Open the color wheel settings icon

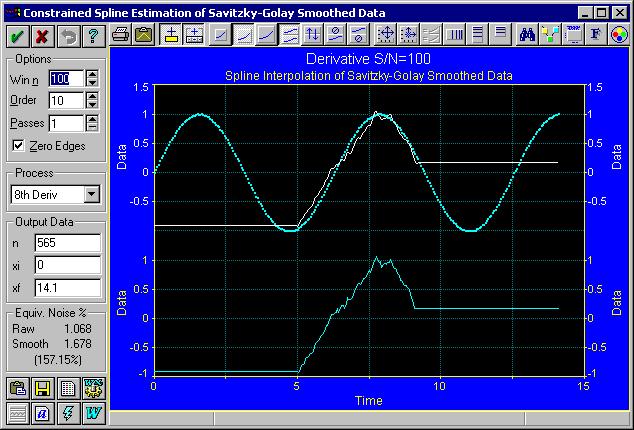tap(619, 35)
